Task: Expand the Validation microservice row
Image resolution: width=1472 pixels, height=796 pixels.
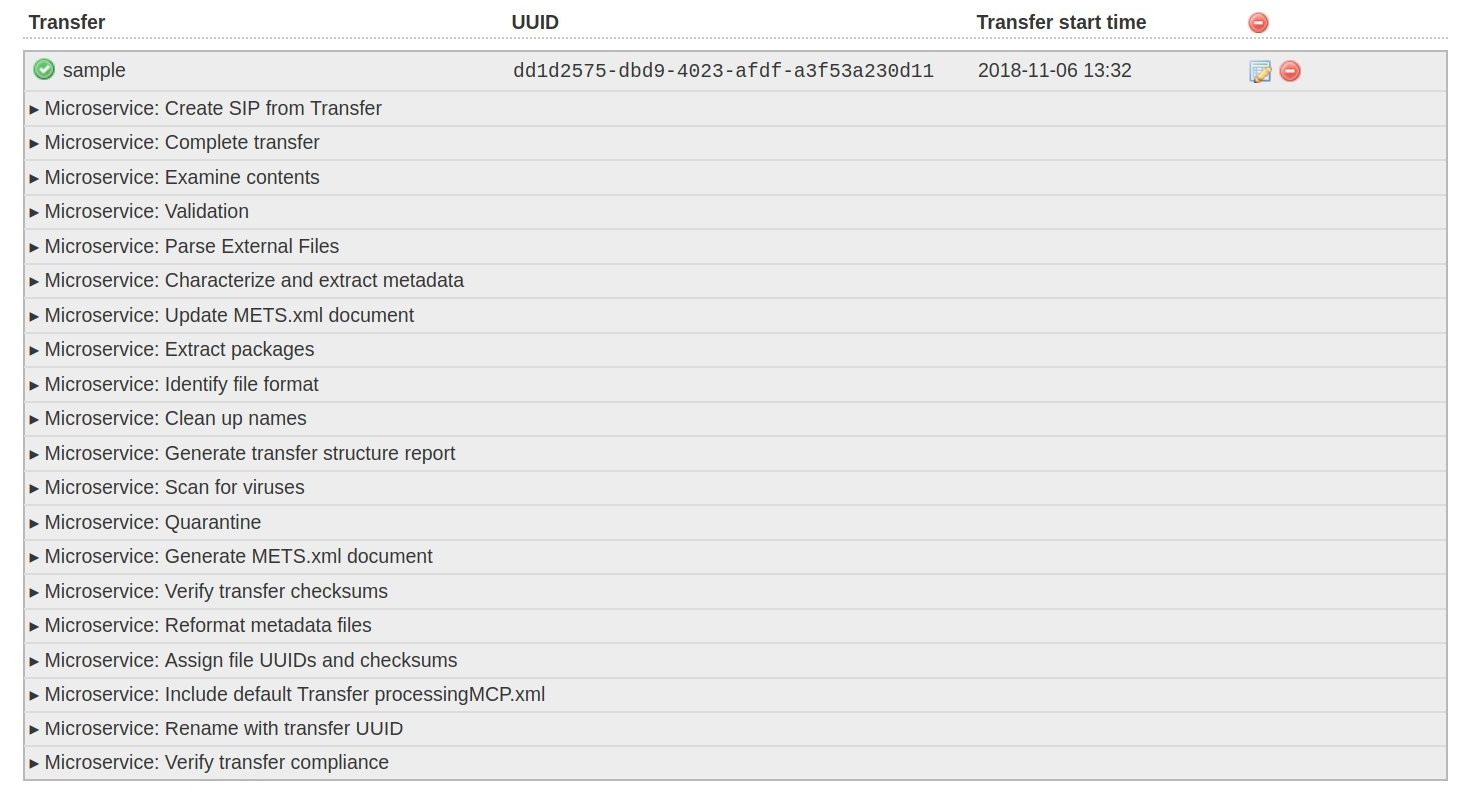Action: 146,211
